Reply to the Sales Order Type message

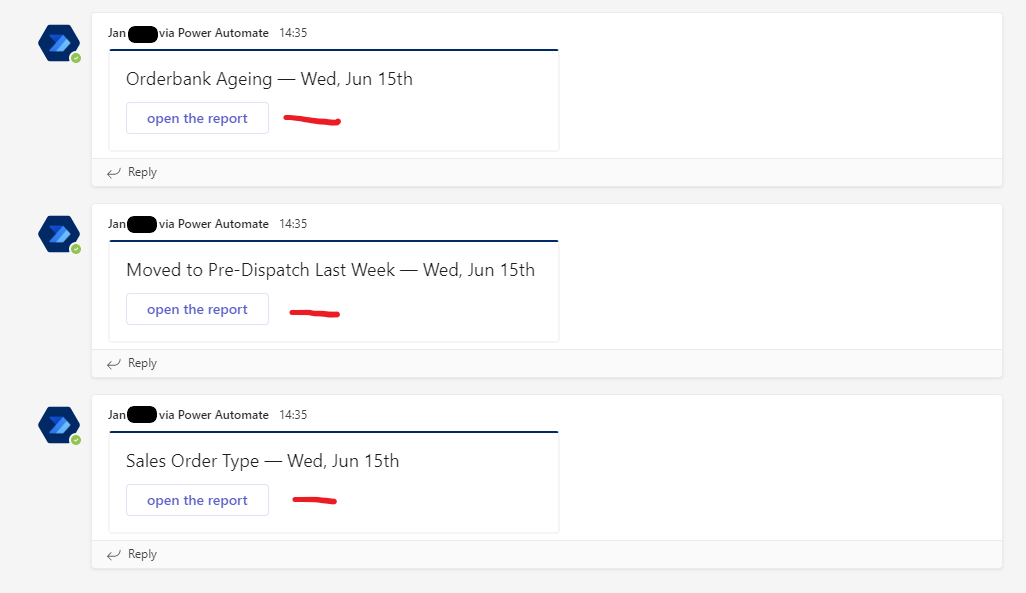pos(142,554)
